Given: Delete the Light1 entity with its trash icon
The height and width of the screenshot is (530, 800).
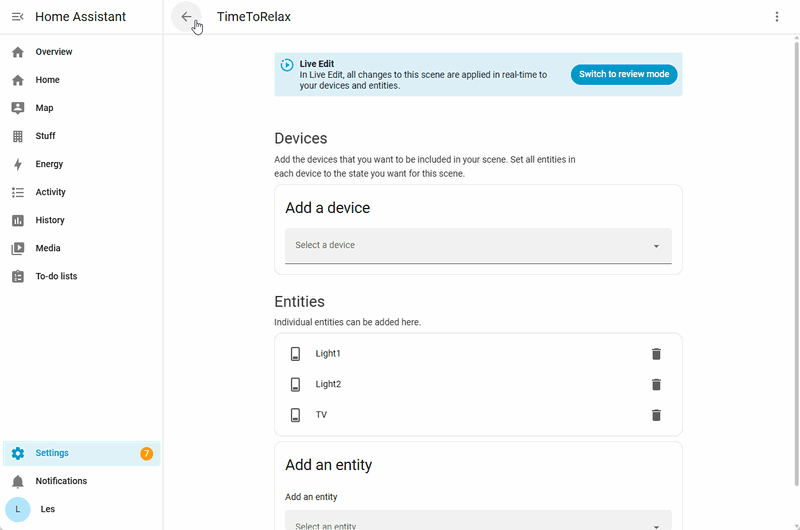Looking at the screenshot, I should pyautogui.click(x=656, y=354).
